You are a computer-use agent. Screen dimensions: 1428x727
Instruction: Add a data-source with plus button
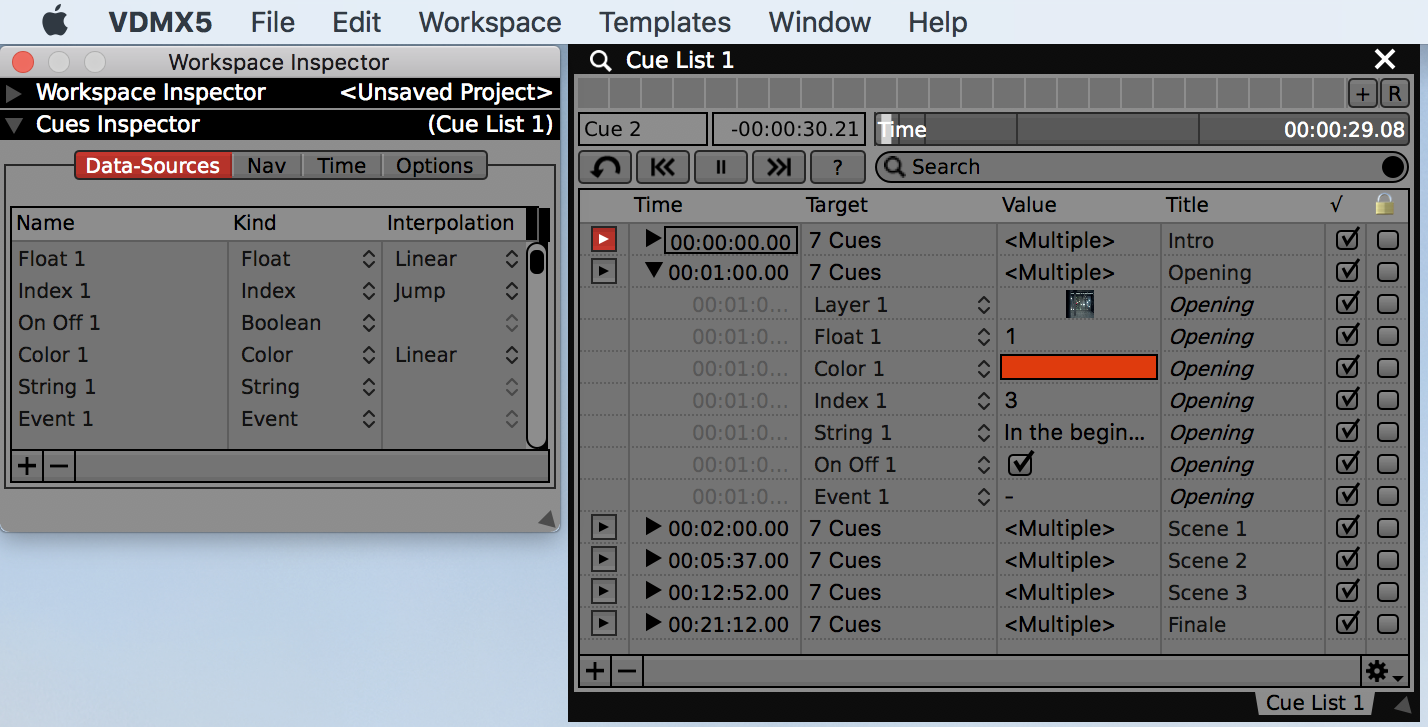click(28, 466)
